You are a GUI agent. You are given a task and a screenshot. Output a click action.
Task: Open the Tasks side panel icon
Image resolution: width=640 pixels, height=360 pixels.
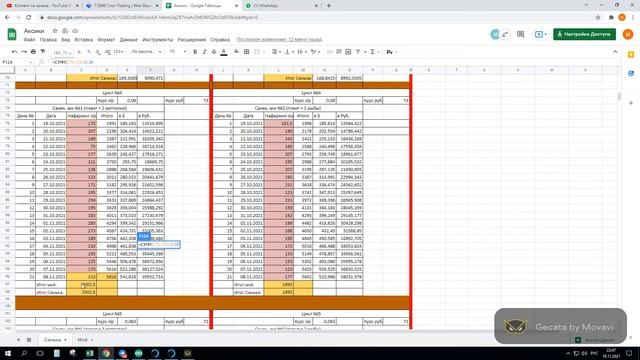(x=631, y=73)
